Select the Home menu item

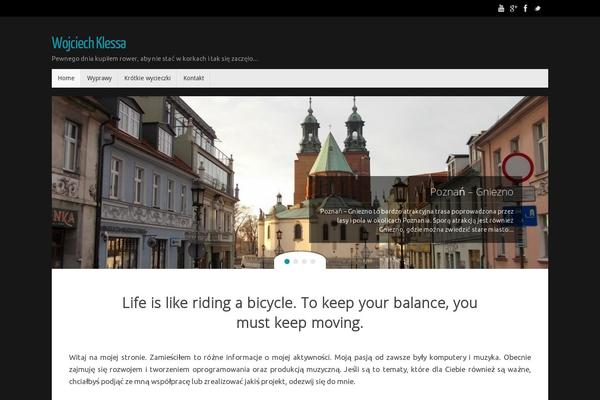[66, 78]
